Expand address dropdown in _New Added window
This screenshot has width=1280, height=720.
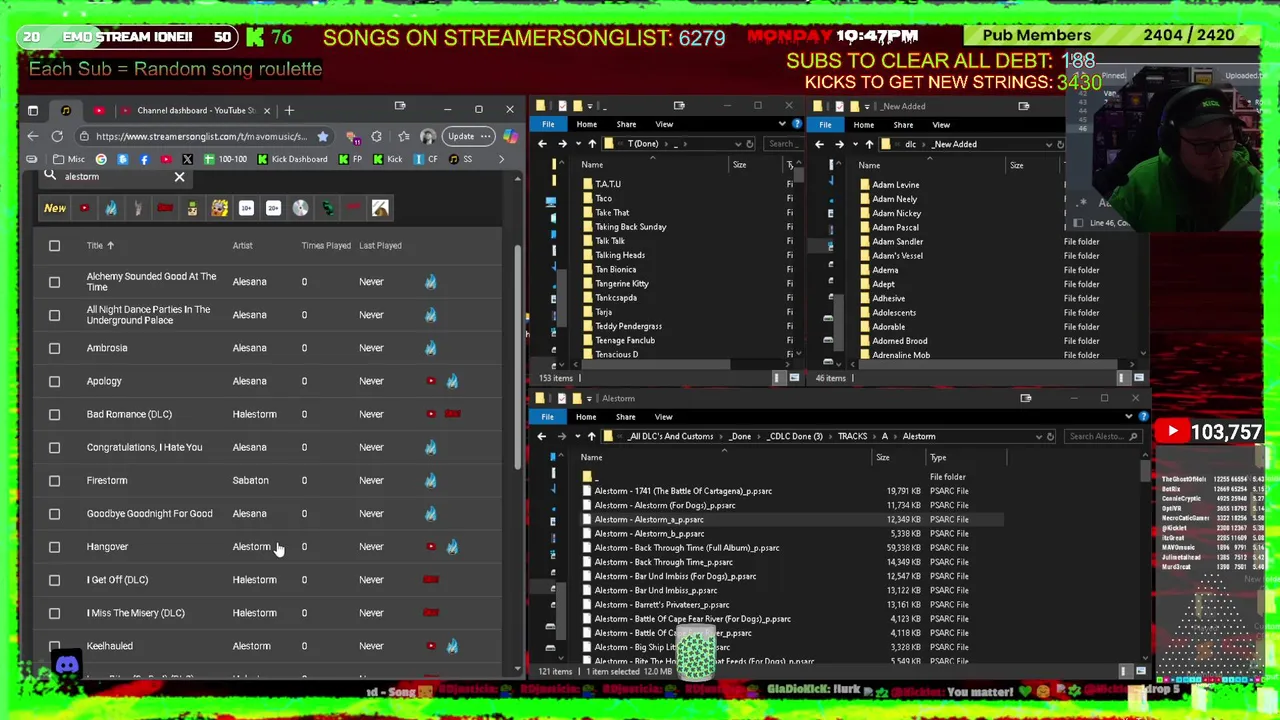click(x=1048, y=144)
